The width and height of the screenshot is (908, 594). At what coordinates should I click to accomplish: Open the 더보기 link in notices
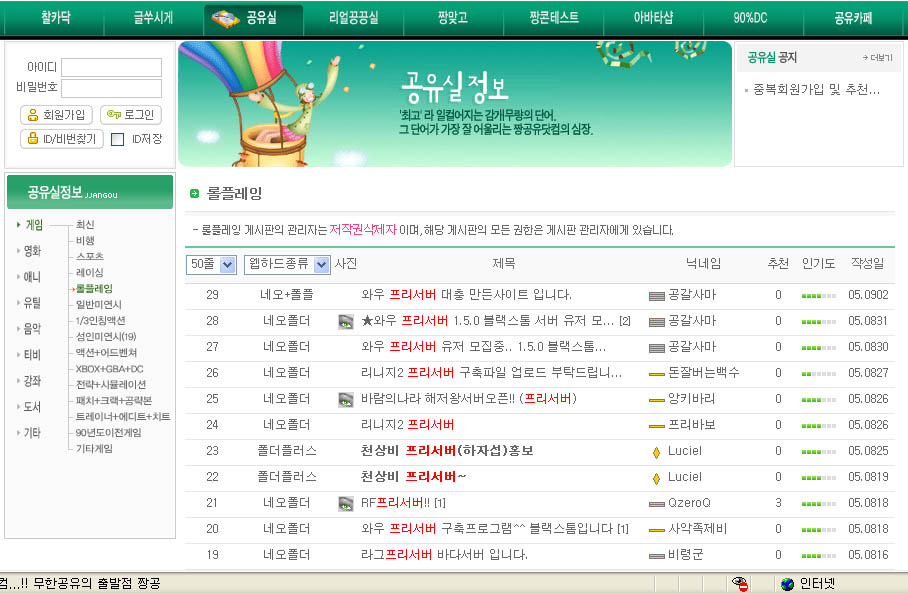tap(877, 58)
